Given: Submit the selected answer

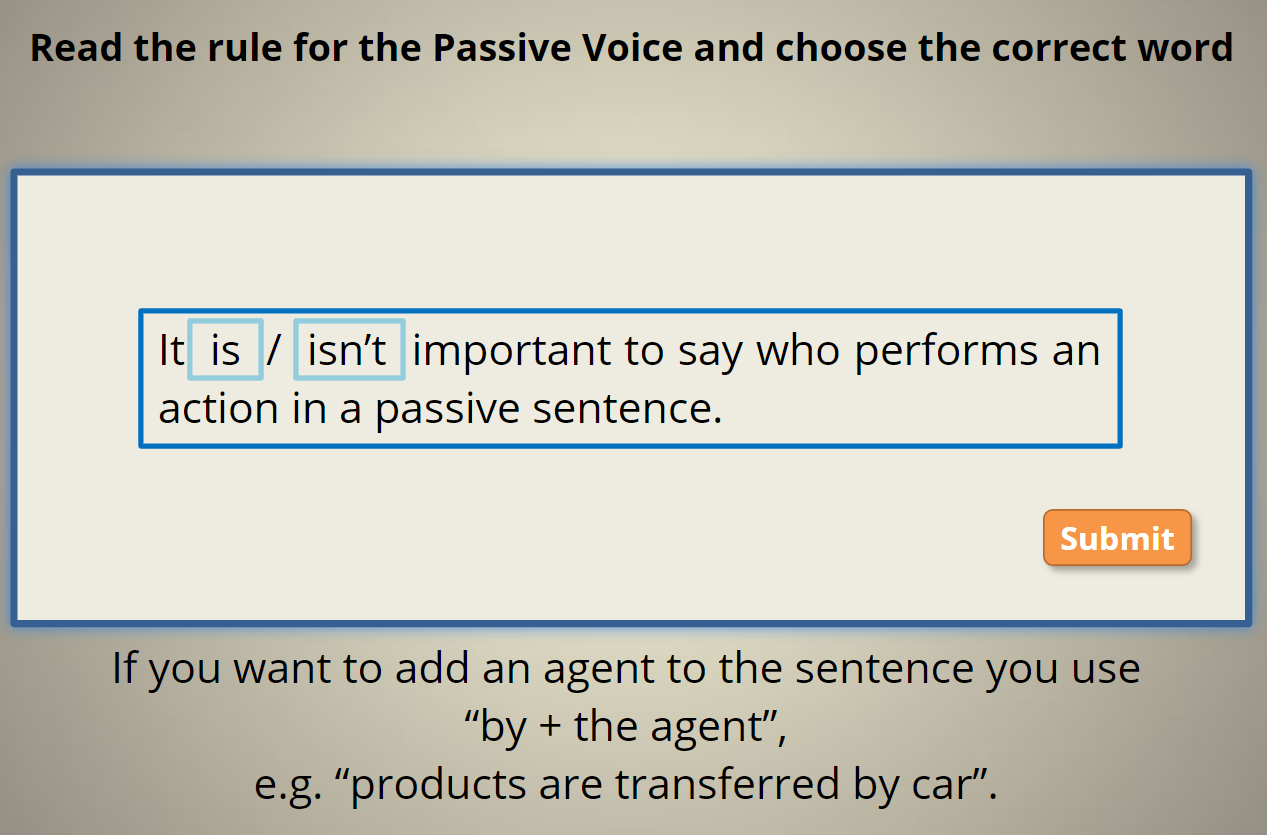Looking at the screenshot, I should point(1117,538).
